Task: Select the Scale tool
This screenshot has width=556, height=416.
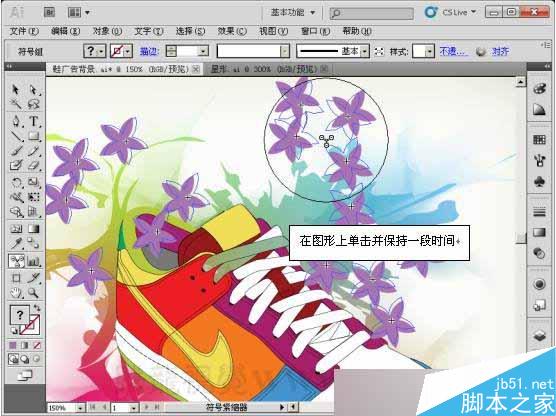Action: (x=34, y=183)
